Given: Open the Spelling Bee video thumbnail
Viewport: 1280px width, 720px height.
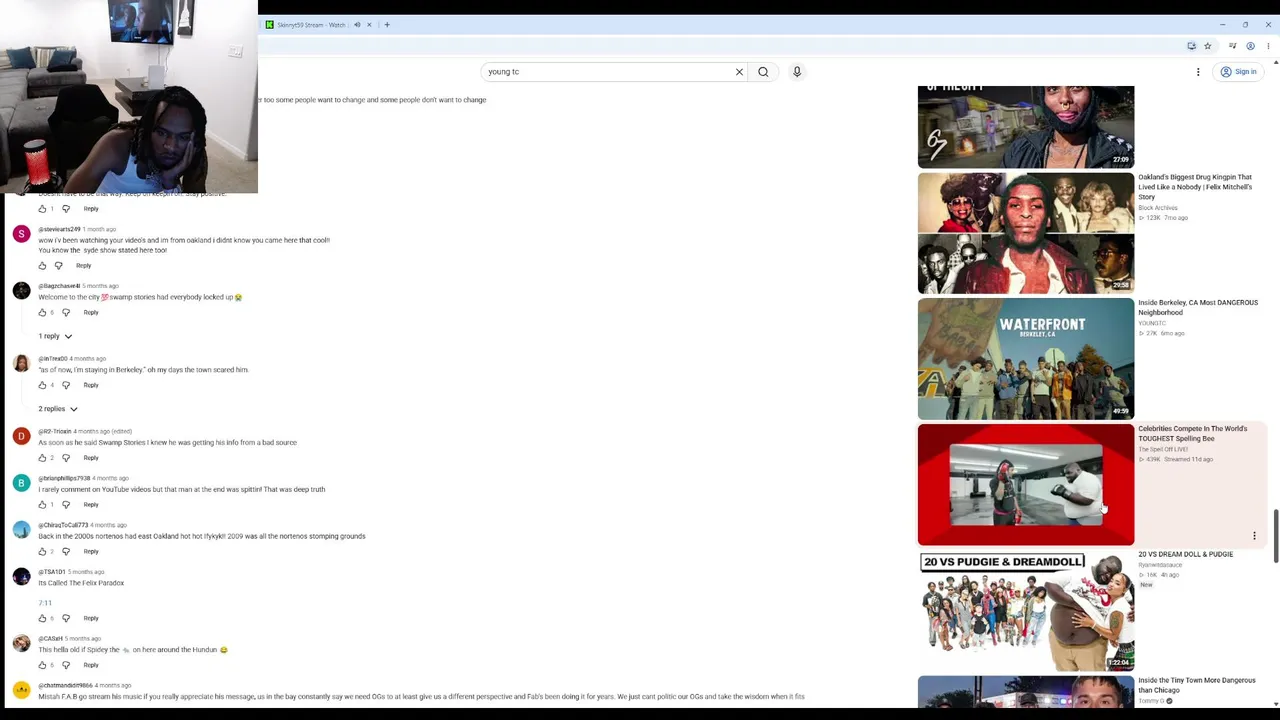Looking at the screenshot, I should 1026,485.
